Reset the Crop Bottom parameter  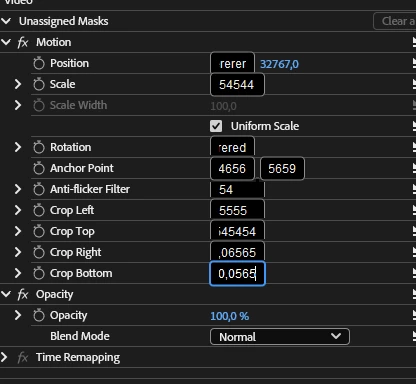(414, 273)
